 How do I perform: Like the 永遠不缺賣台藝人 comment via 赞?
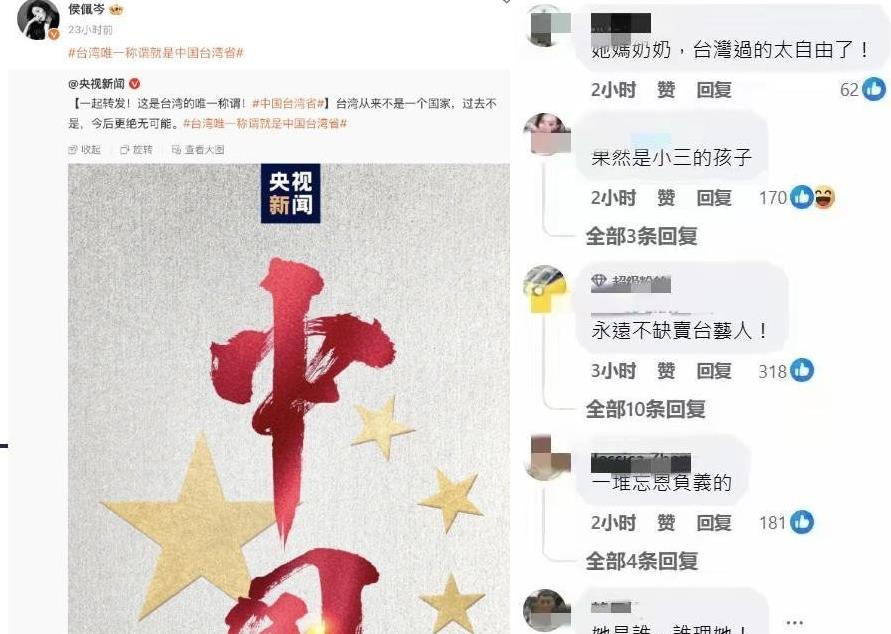pyautogui.click(x=666, y=371)
